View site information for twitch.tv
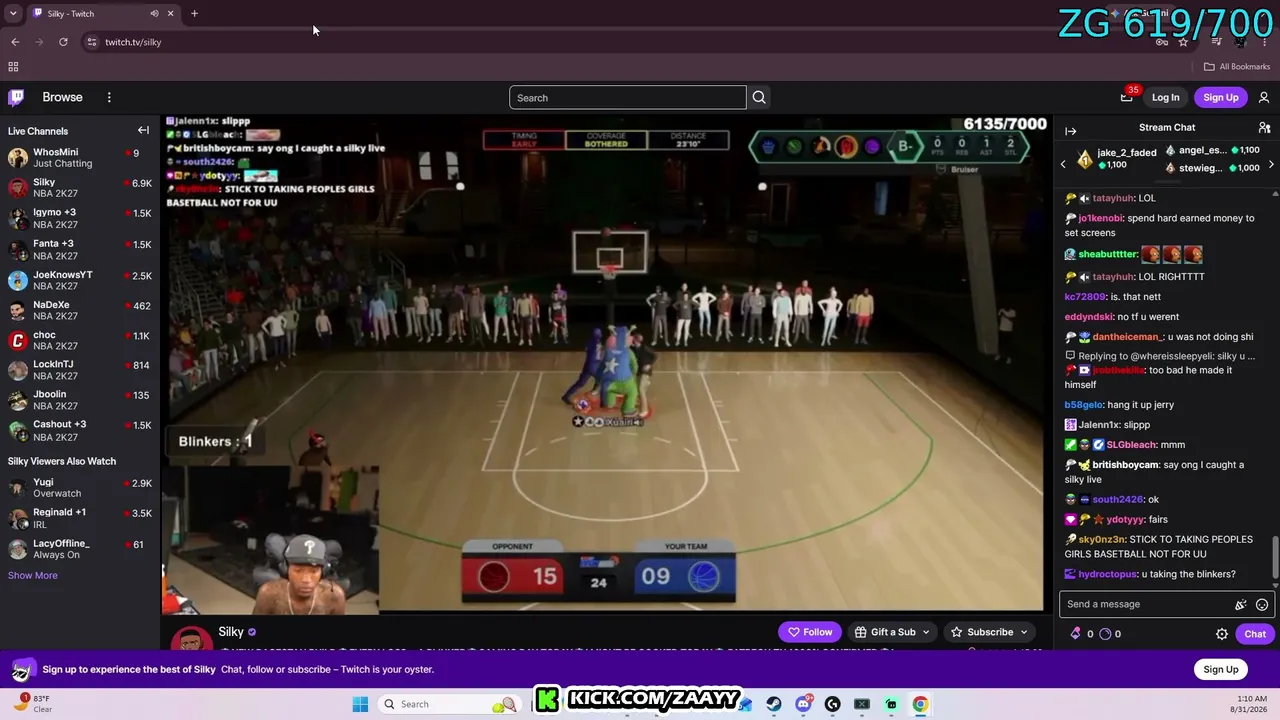1280x720 pixels. pos(92,42)
